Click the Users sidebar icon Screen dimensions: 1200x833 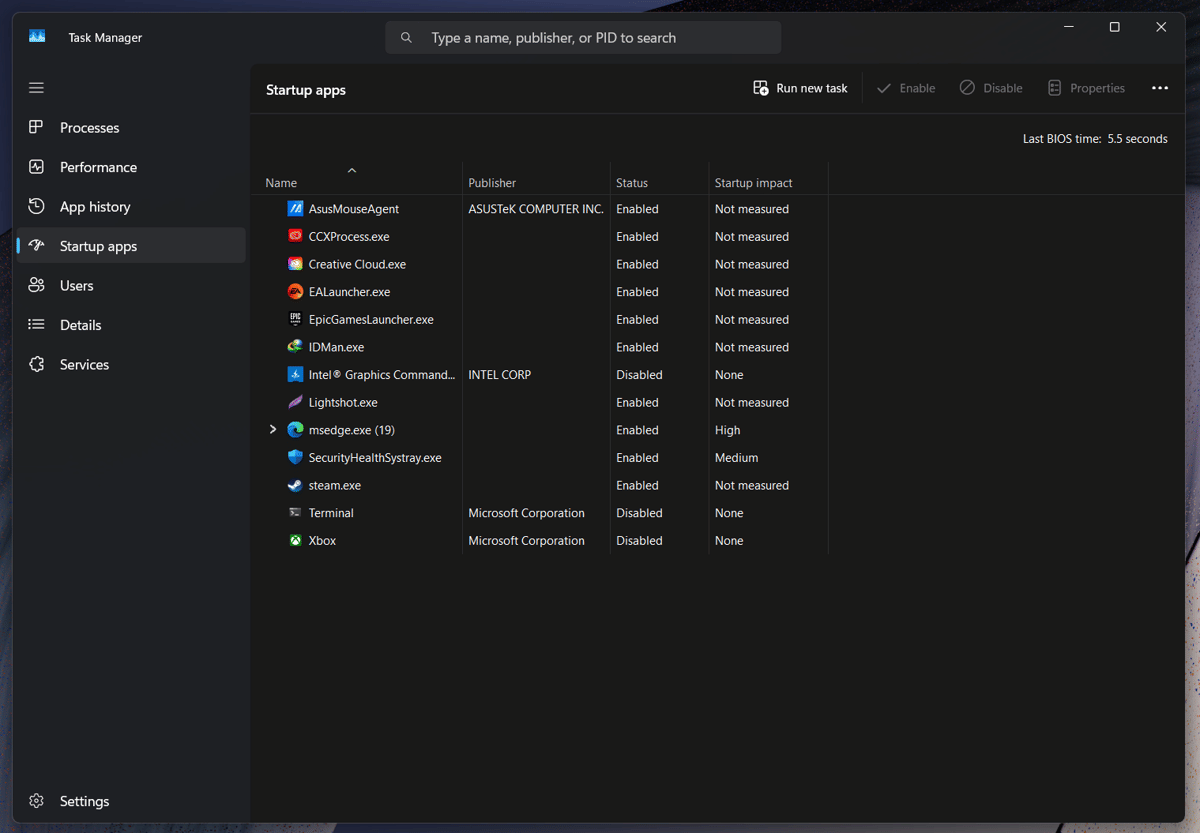coord(36,285)
